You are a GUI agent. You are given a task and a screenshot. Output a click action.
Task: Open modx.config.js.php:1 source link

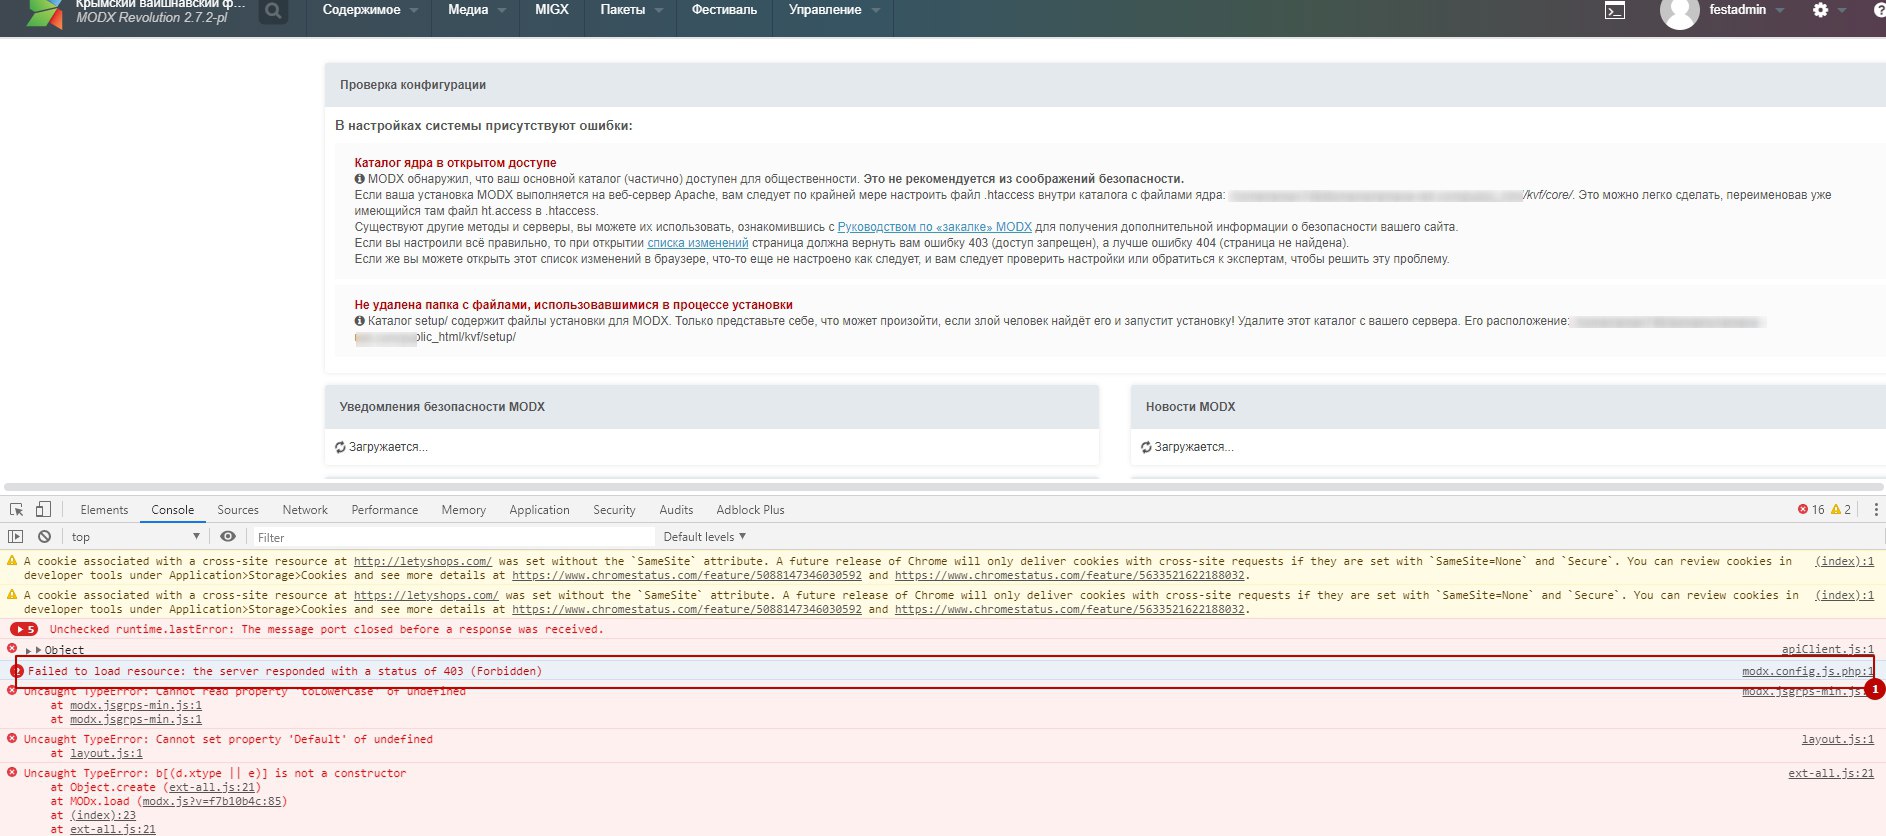coord(1808,672)
